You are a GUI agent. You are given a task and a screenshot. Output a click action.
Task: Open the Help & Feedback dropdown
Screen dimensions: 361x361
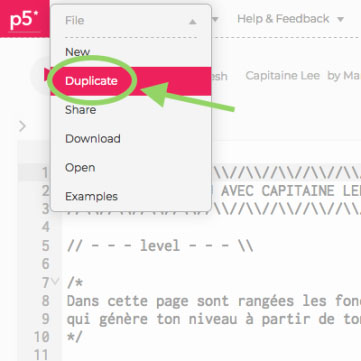pos(290,19)
